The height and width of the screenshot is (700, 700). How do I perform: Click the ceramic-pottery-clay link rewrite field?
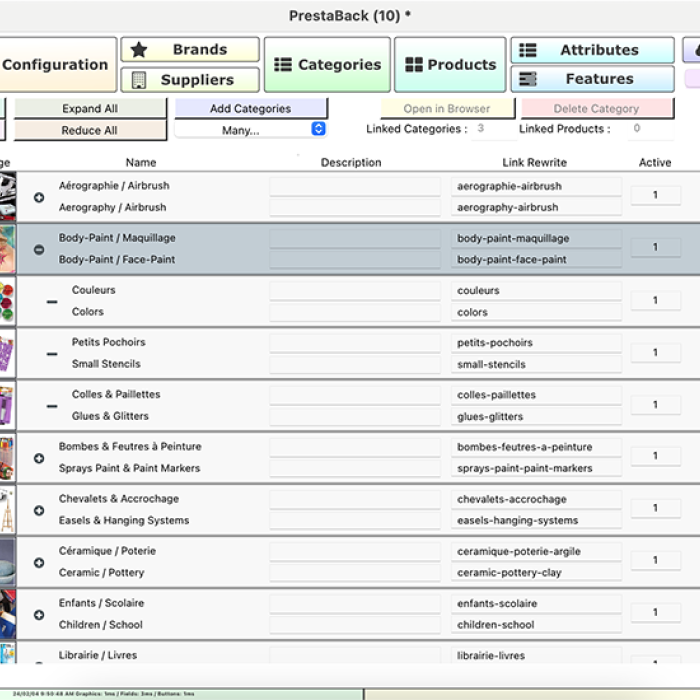point(536,573)
